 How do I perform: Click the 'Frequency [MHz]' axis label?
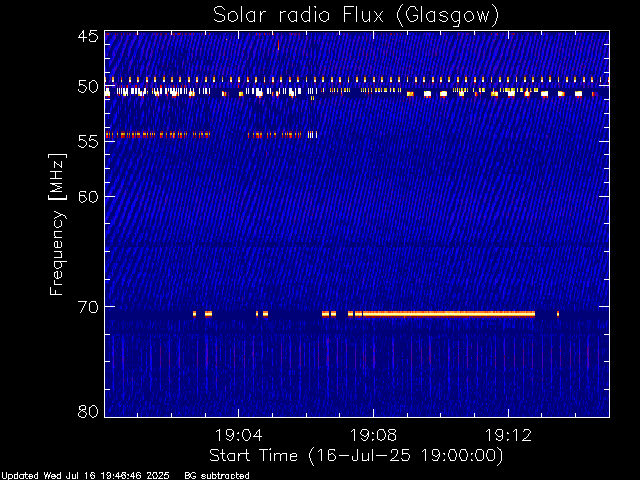pos(57,224)
